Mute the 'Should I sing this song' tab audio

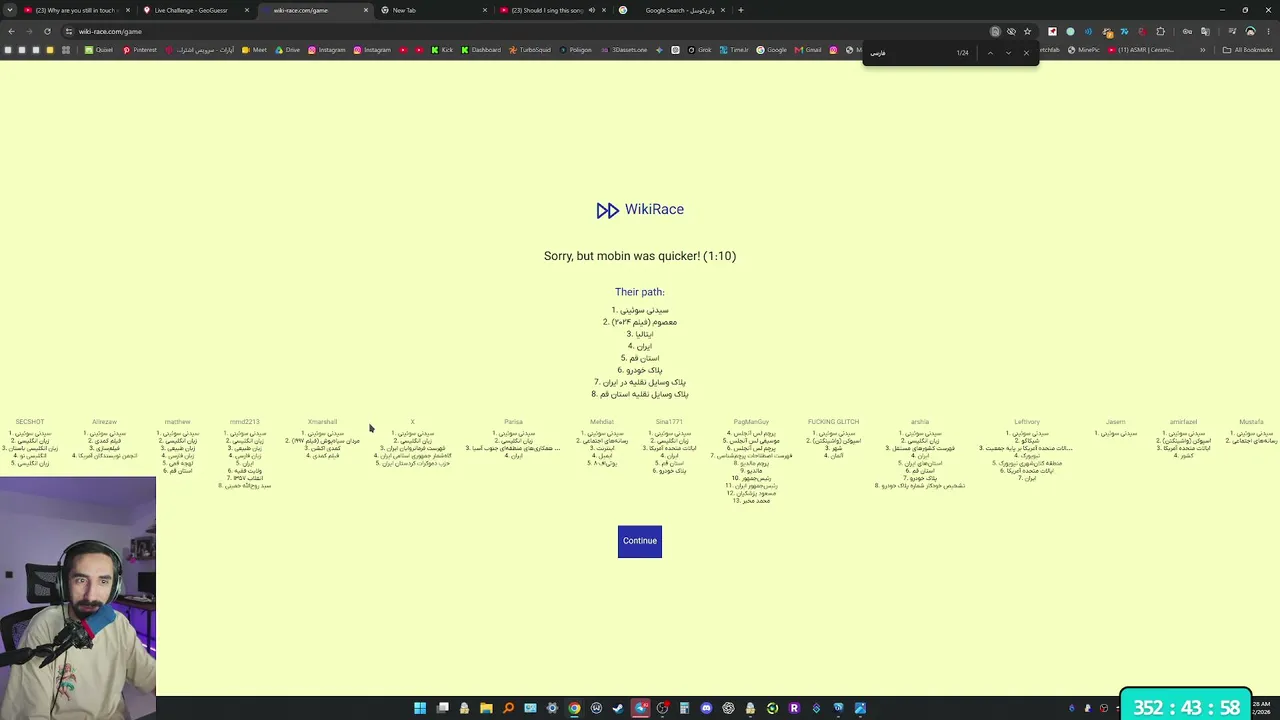(591, 10)
